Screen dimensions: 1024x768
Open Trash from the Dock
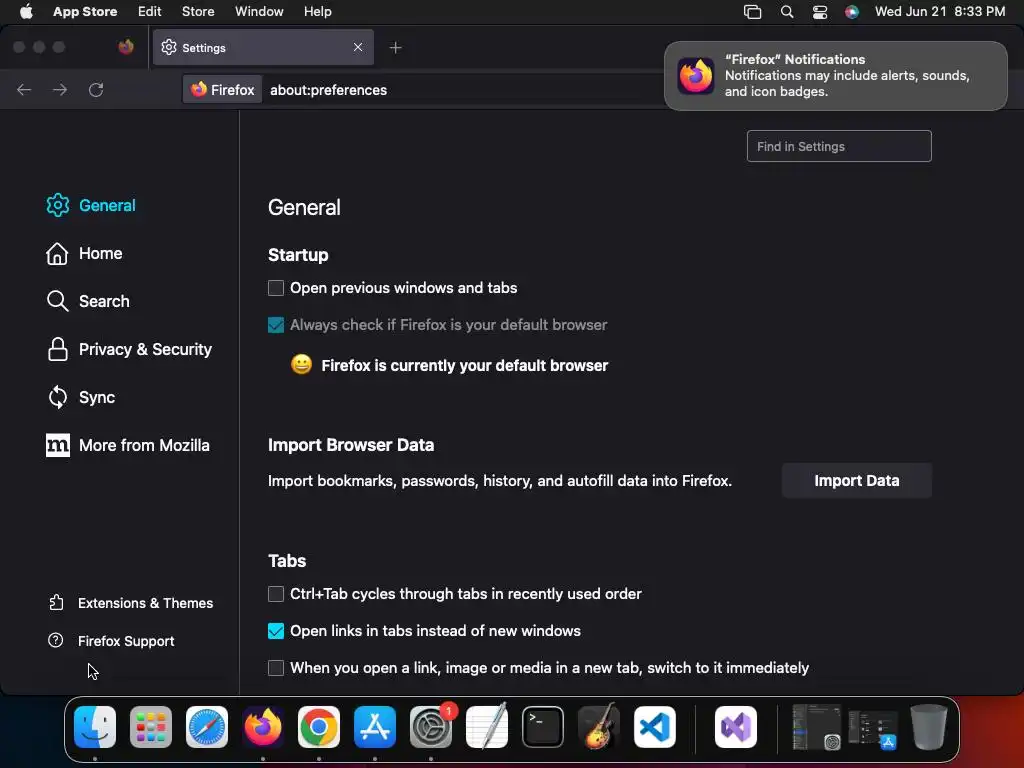click(x=929, y=726)
